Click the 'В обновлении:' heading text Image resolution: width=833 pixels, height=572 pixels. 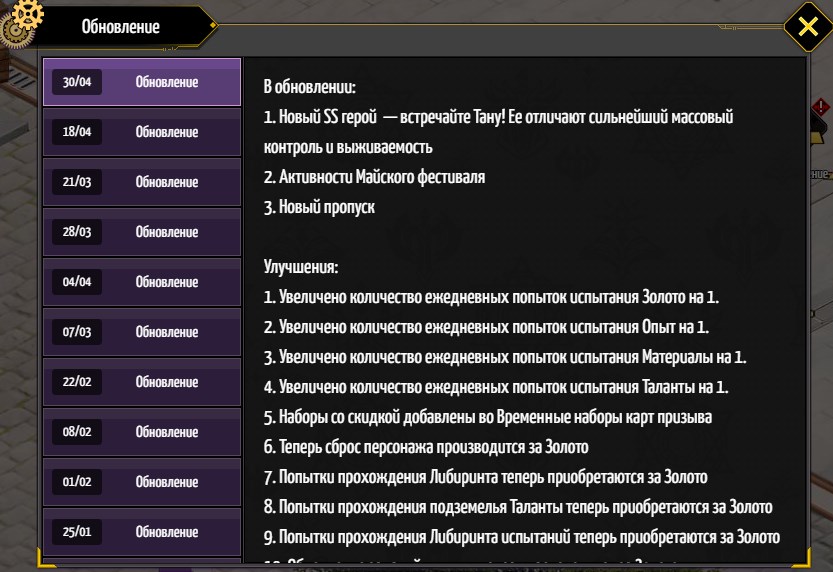pos(310,87)
